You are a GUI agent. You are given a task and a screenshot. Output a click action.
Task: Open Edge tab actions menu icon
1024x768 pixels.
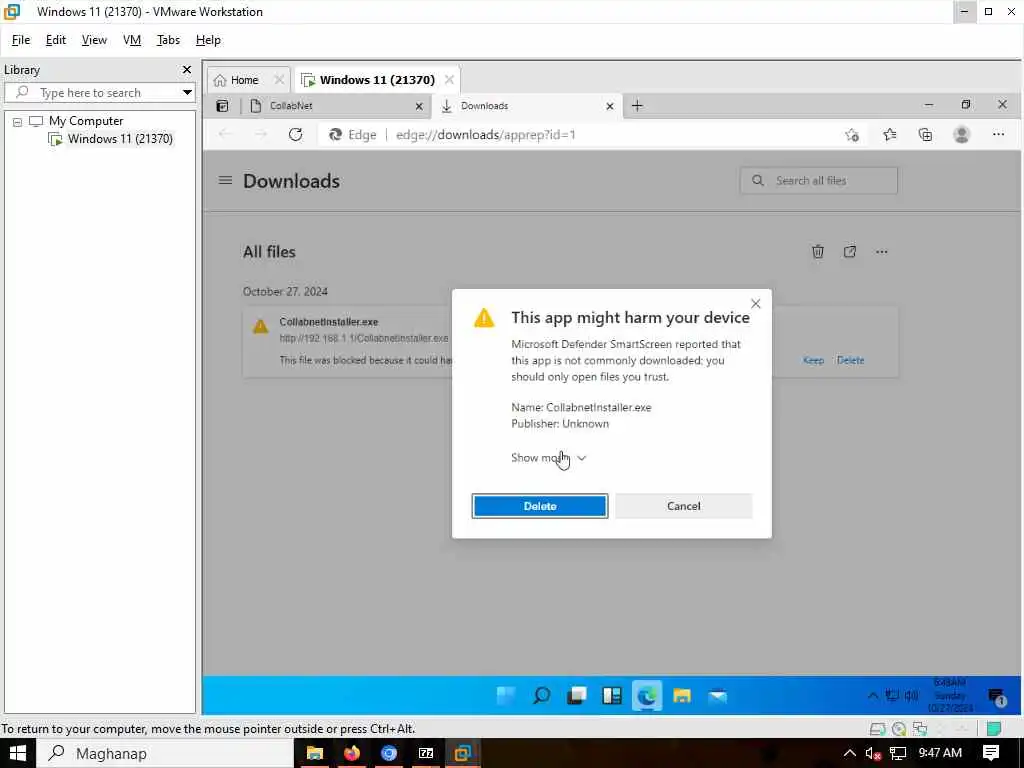pos(223,106)
